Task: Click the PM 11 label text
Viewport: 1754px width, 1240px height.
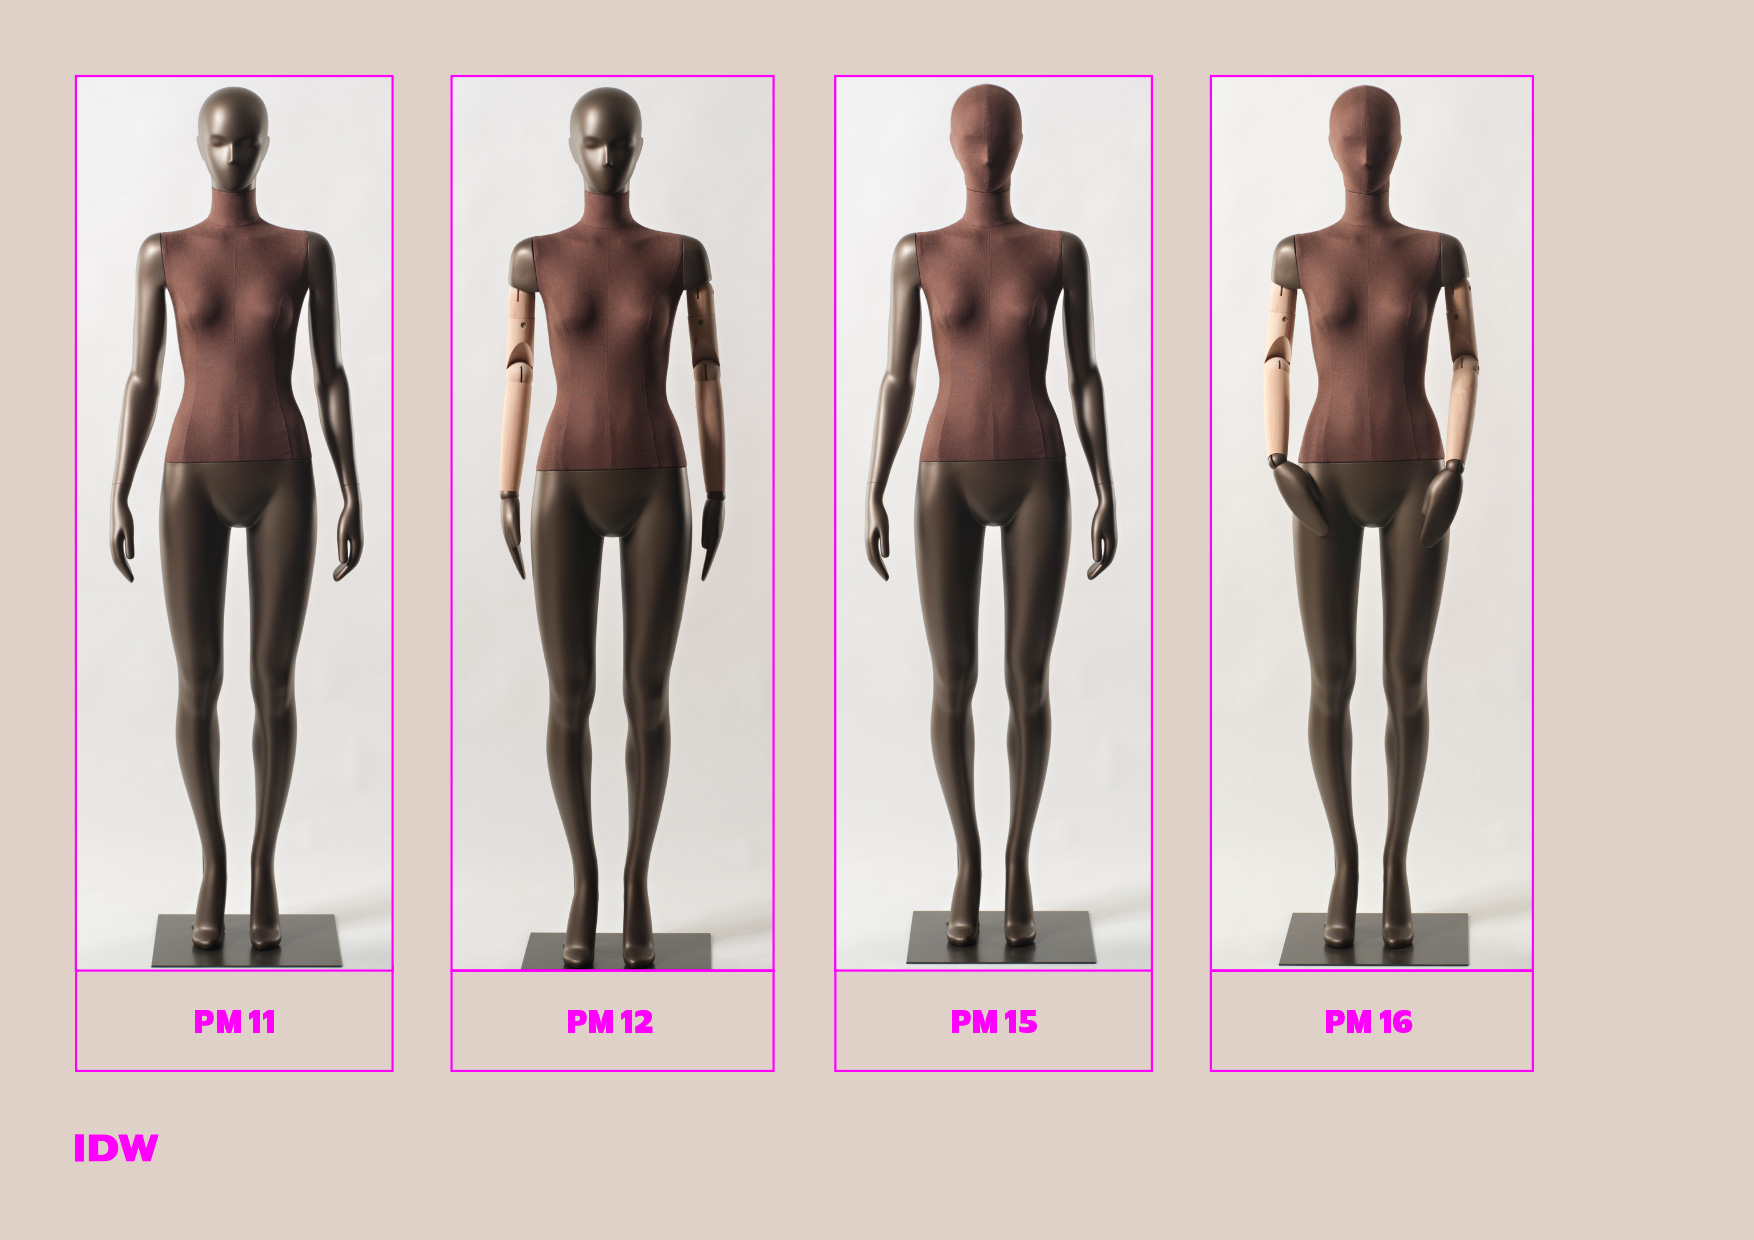Action: tap(234, 1021)
